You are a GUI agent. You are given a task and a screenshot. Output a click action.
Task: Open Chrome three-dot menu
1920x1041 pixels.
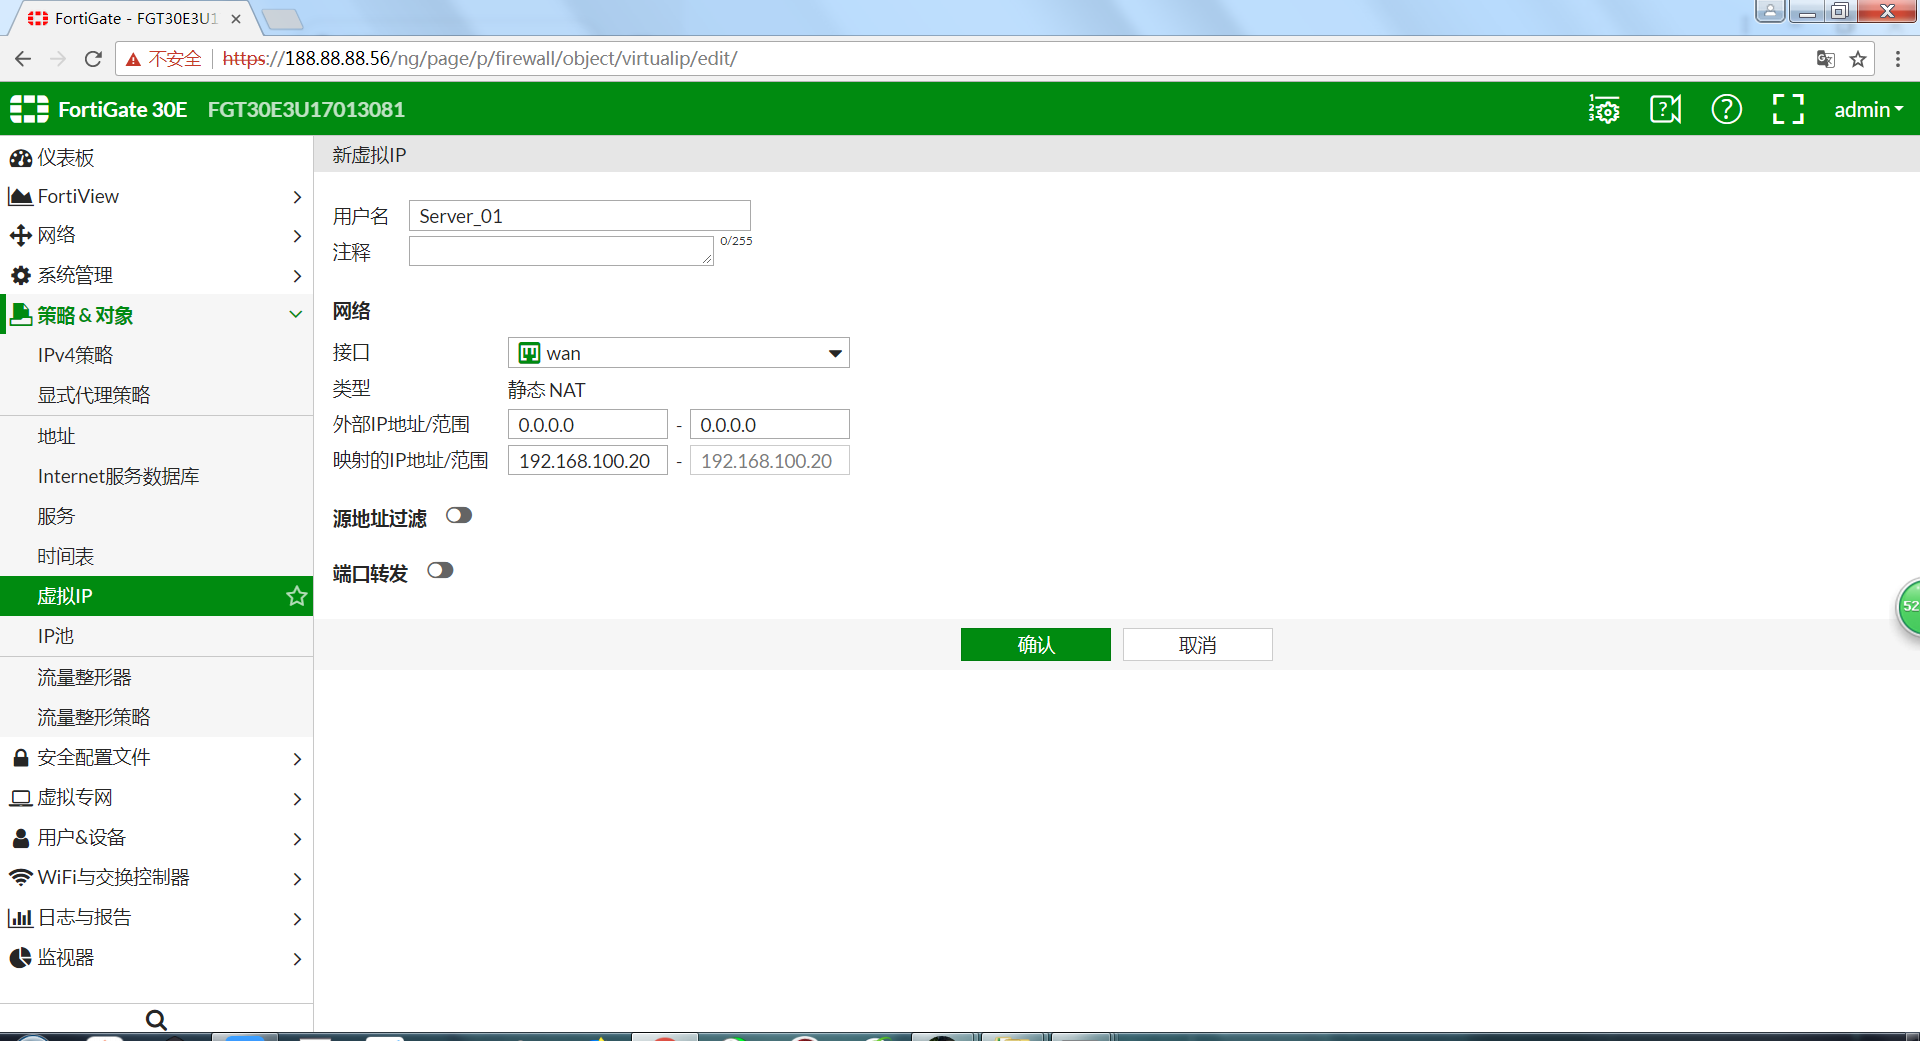tap(1898, 59)
